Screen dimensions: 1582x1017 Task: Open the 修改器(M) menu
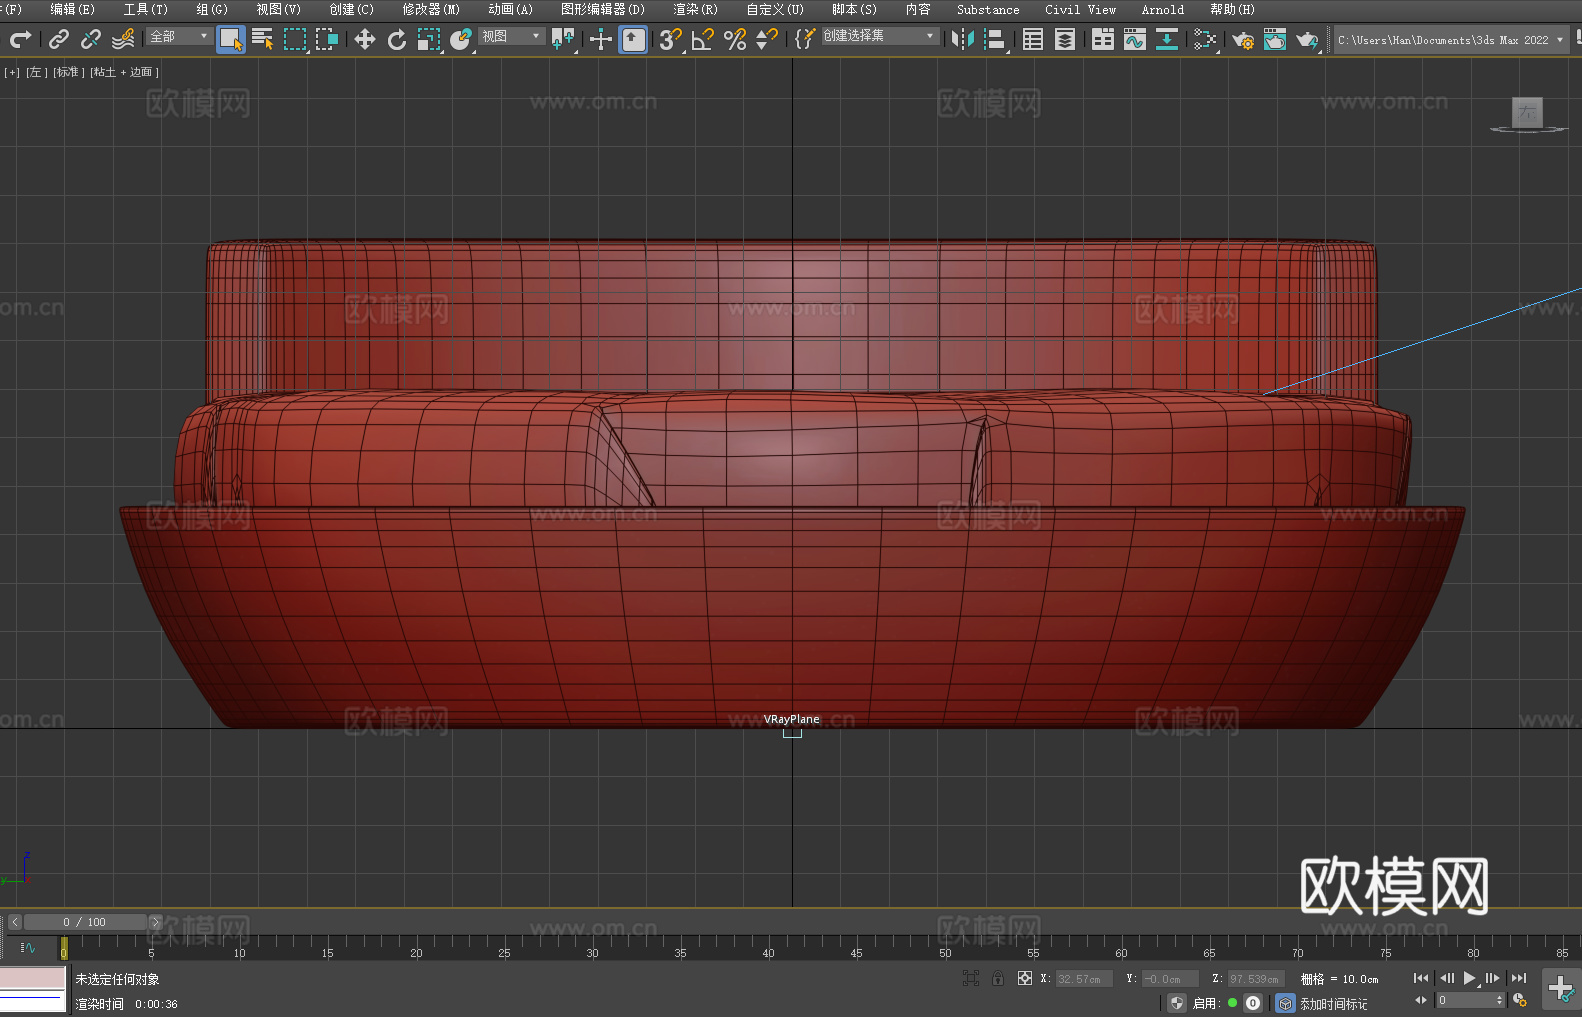pos(430,9)
